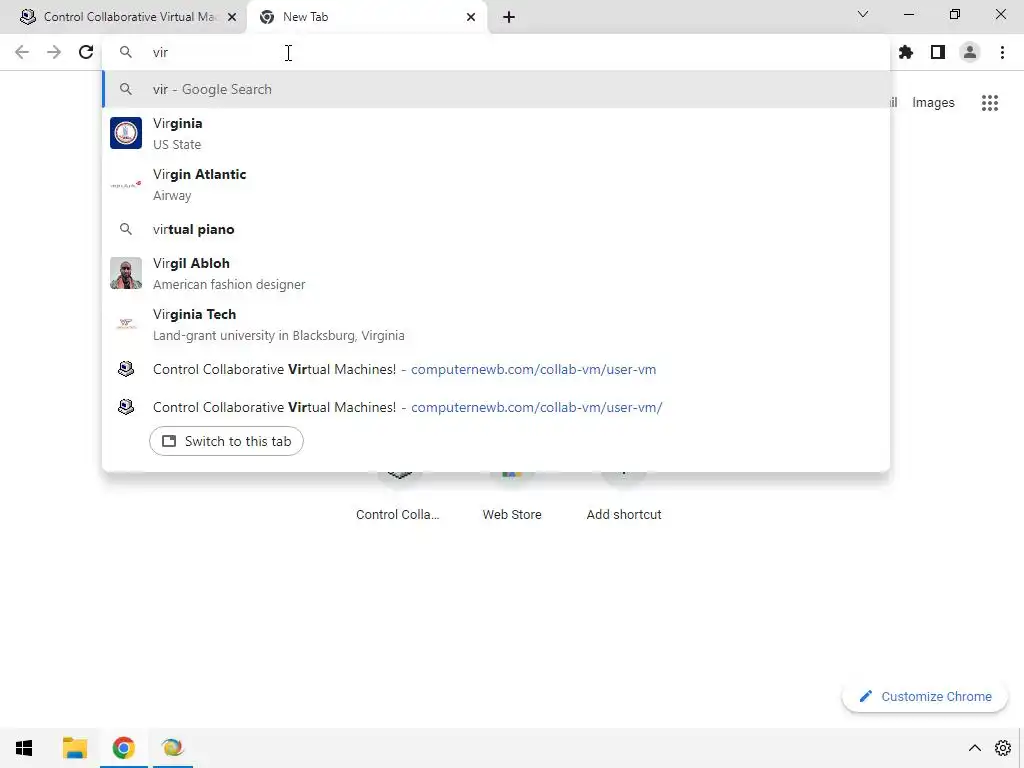Image resolution: width=1024 pixels, height=768 pixels.
Task: Choose the virtual piano suggestion
Action: click(x=496, y=229)
